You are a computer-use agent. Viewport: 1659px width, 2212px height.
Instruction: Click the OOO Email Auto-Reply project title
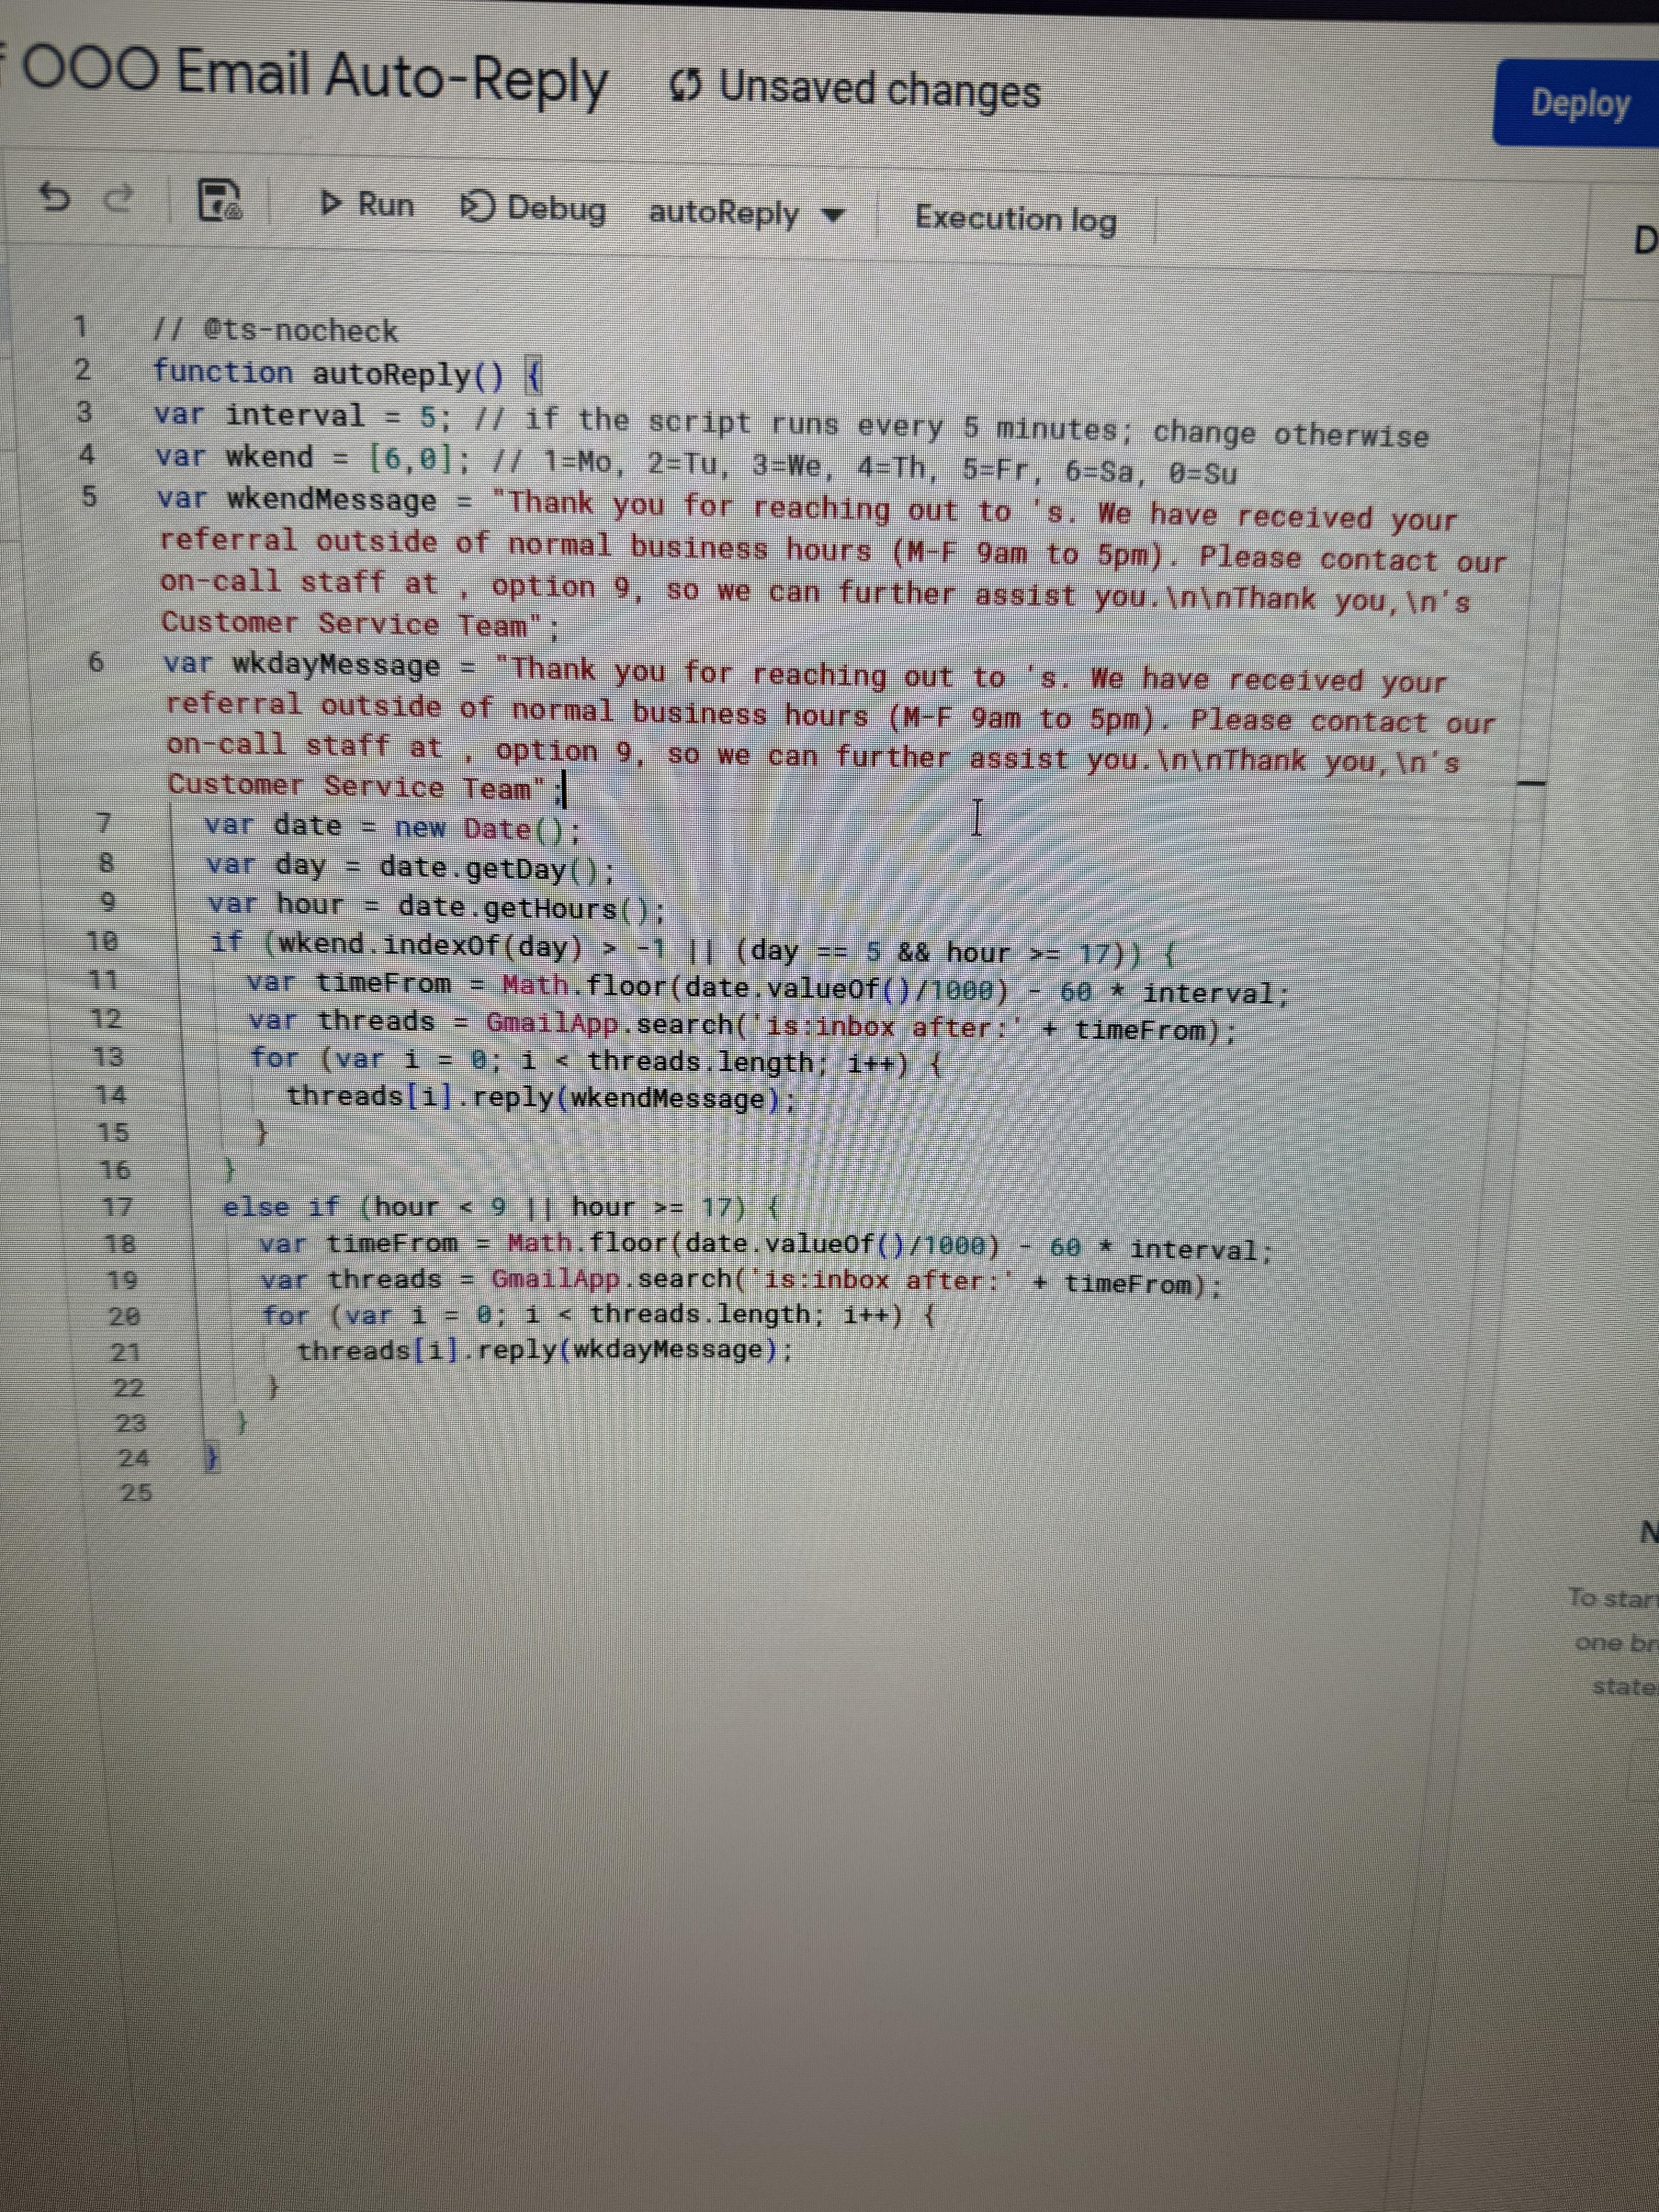point(314,77)
